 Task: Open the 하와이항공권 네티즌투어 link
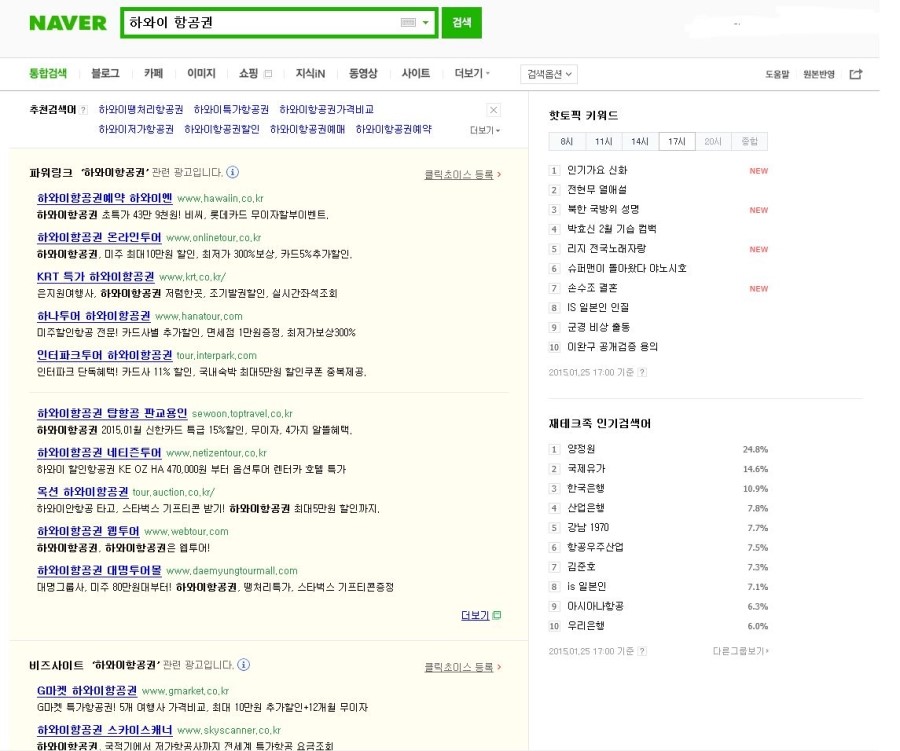pyautogui.click(x=99, y=452)
